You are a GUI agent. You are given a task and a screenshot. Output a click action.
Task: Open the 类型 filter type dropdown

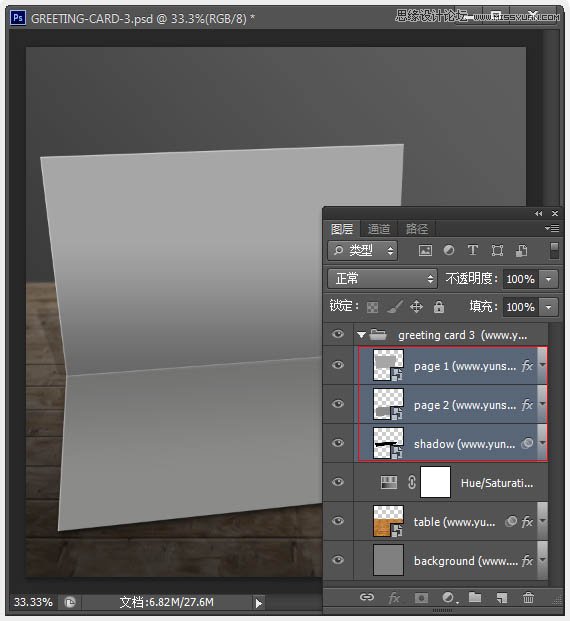click(362, 250)
